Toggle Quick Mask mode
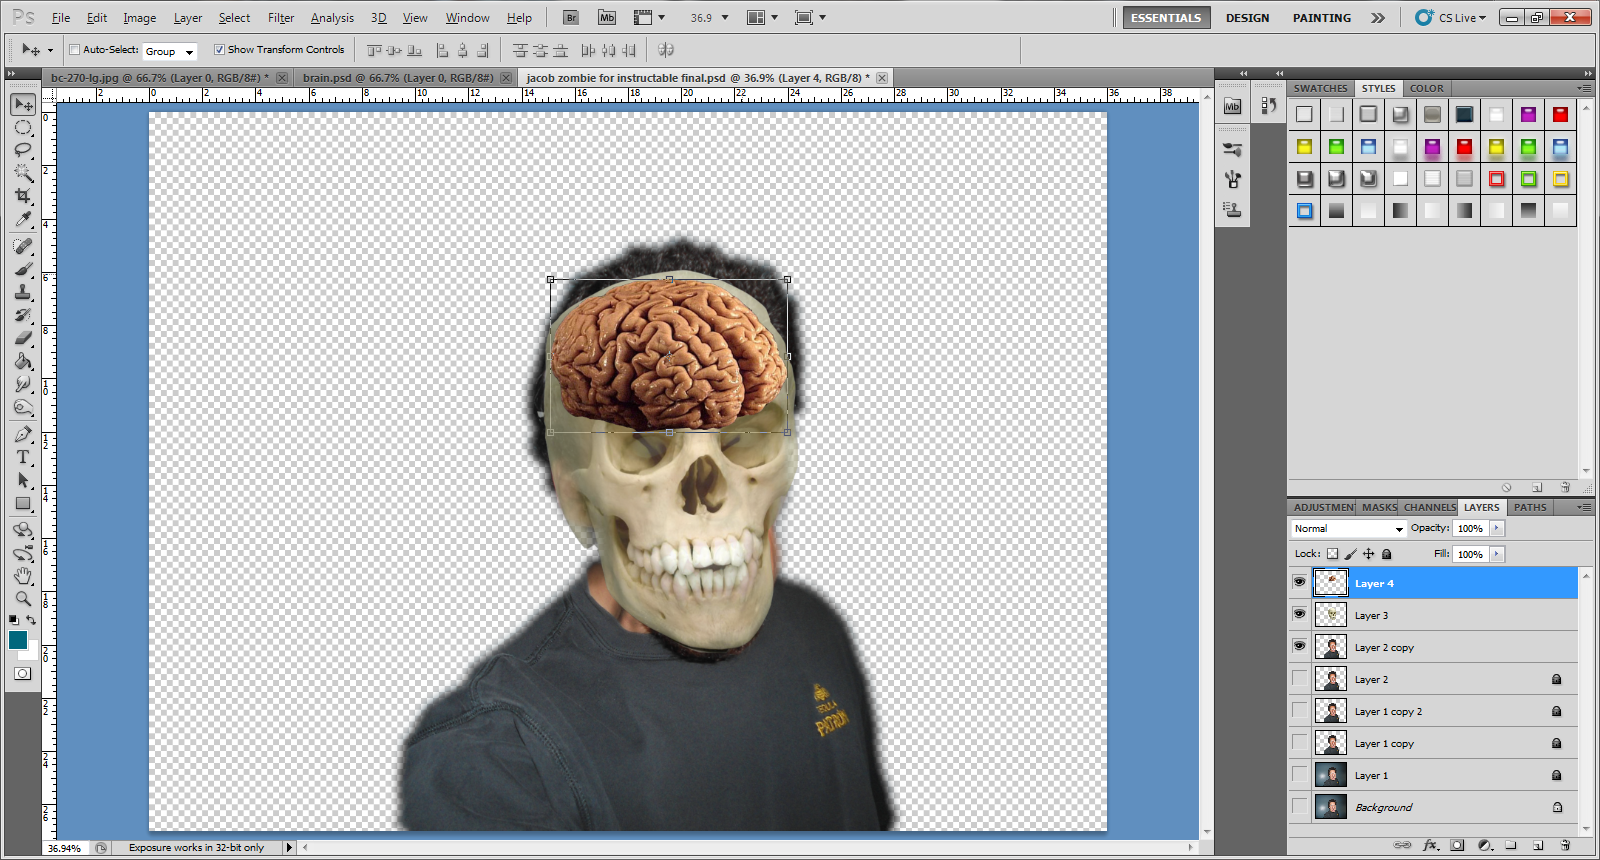Viewport: 1600px width, 860px height. tap(22, 674)
